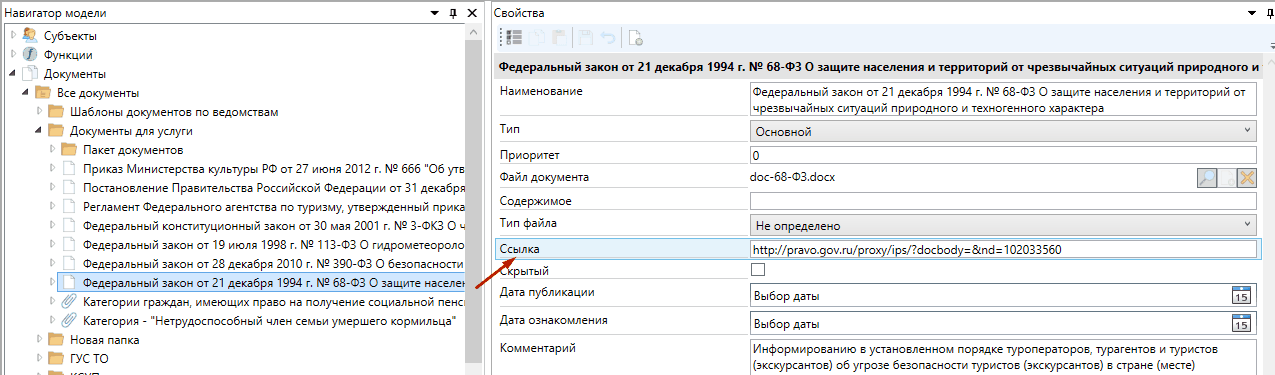The width and height of the screenshot is (1275, 375).
Task: Click the Комментарий text area
Action: pos(1002,357)
